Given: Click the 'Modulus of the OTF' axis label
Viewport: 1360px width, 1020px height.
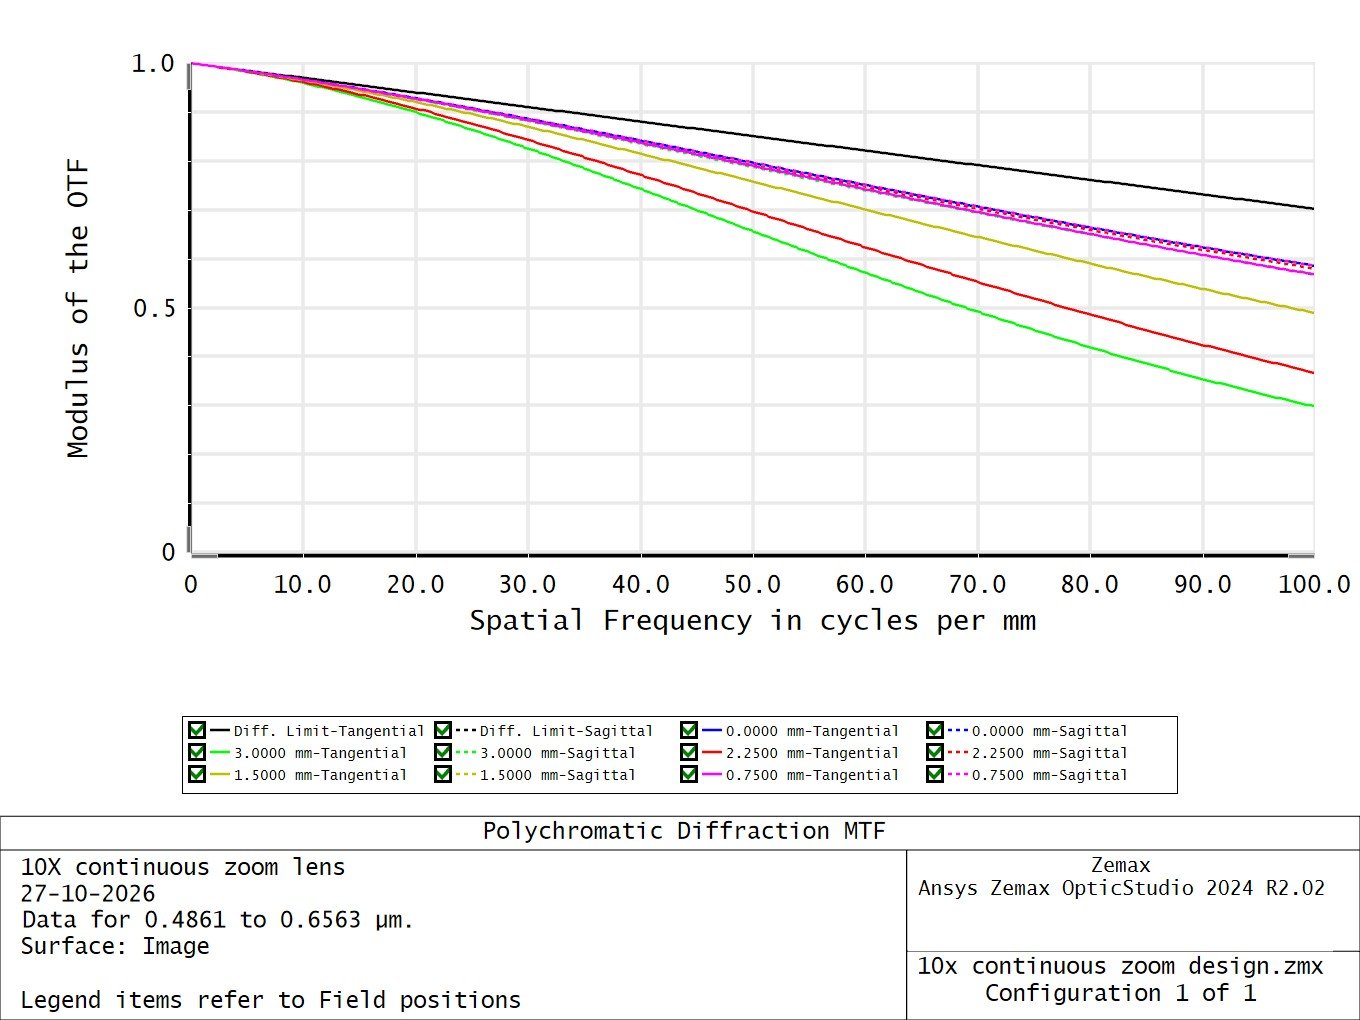Looking at the screenshot, I should point(79,309).
